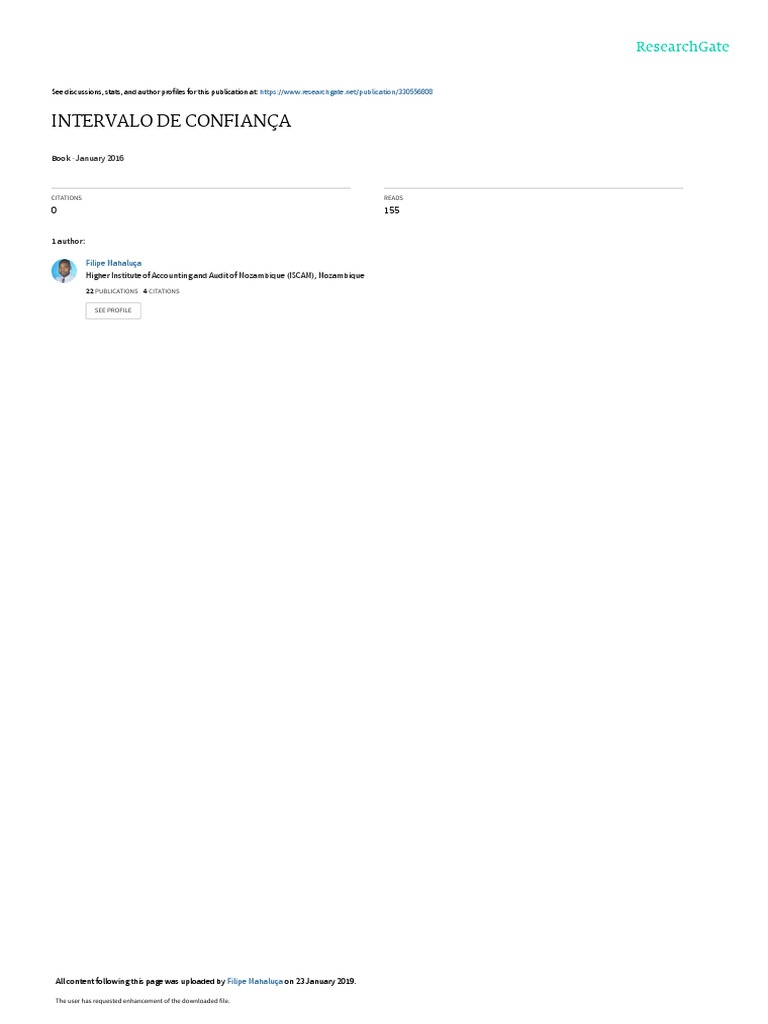Click the ResearchGate logo
This screenshot has height=1024, width=768.
(x=682, y=47)
